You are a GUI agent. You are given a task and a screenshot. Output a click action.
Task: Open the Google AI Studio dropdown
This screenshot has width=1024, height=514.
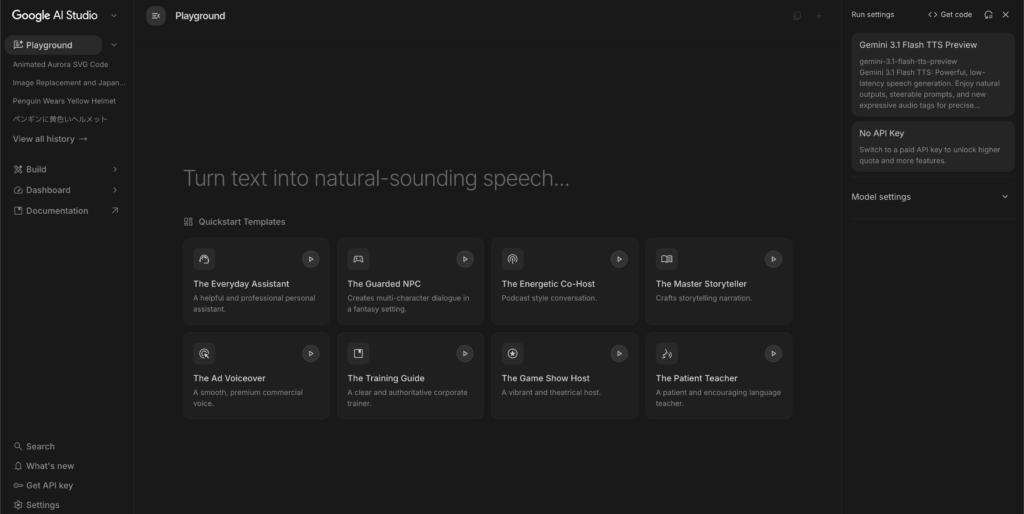114,15
